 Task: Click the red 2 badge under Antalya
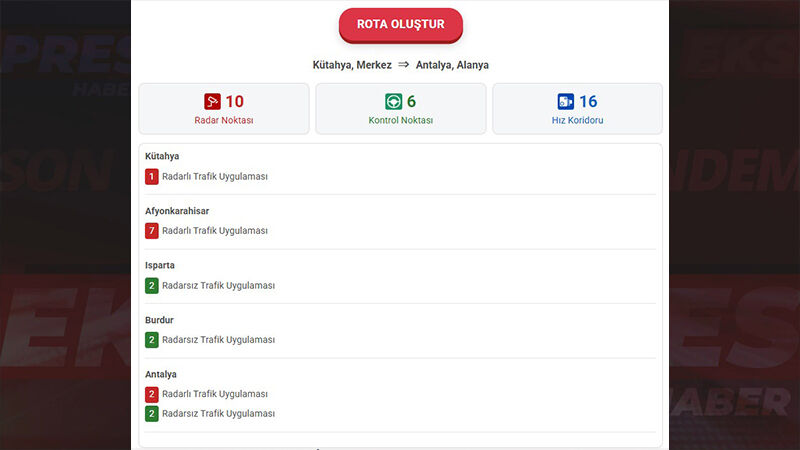152,394
